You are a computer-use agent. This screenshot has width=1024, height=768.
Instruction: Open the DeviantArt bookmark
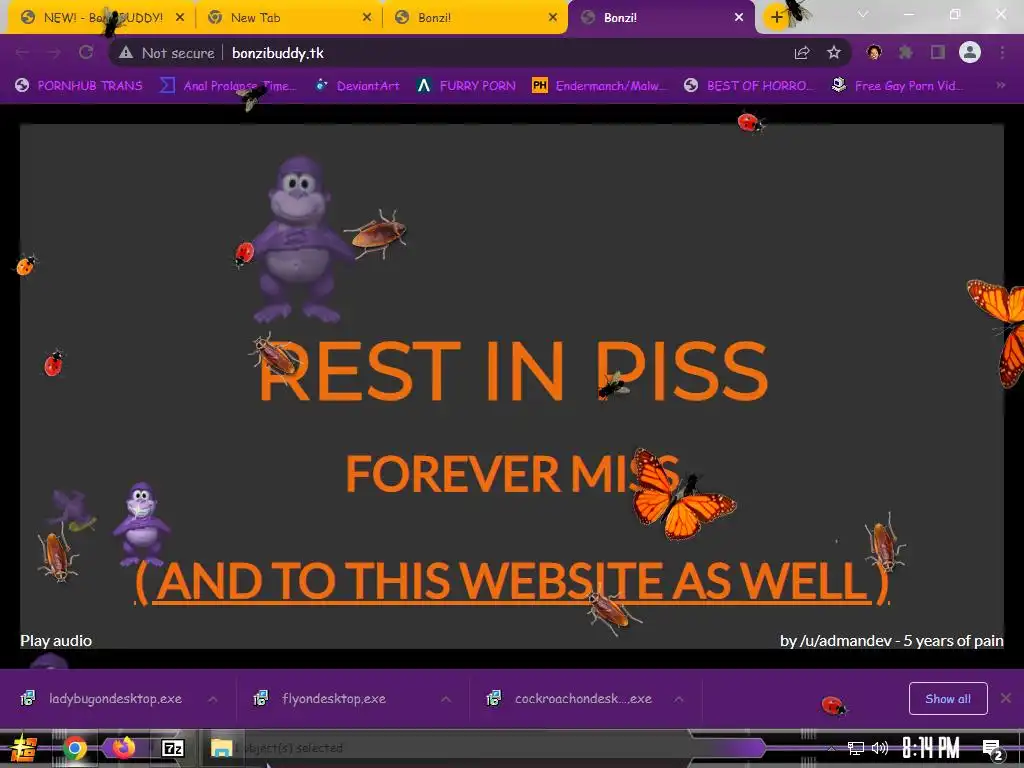(357, 86)
